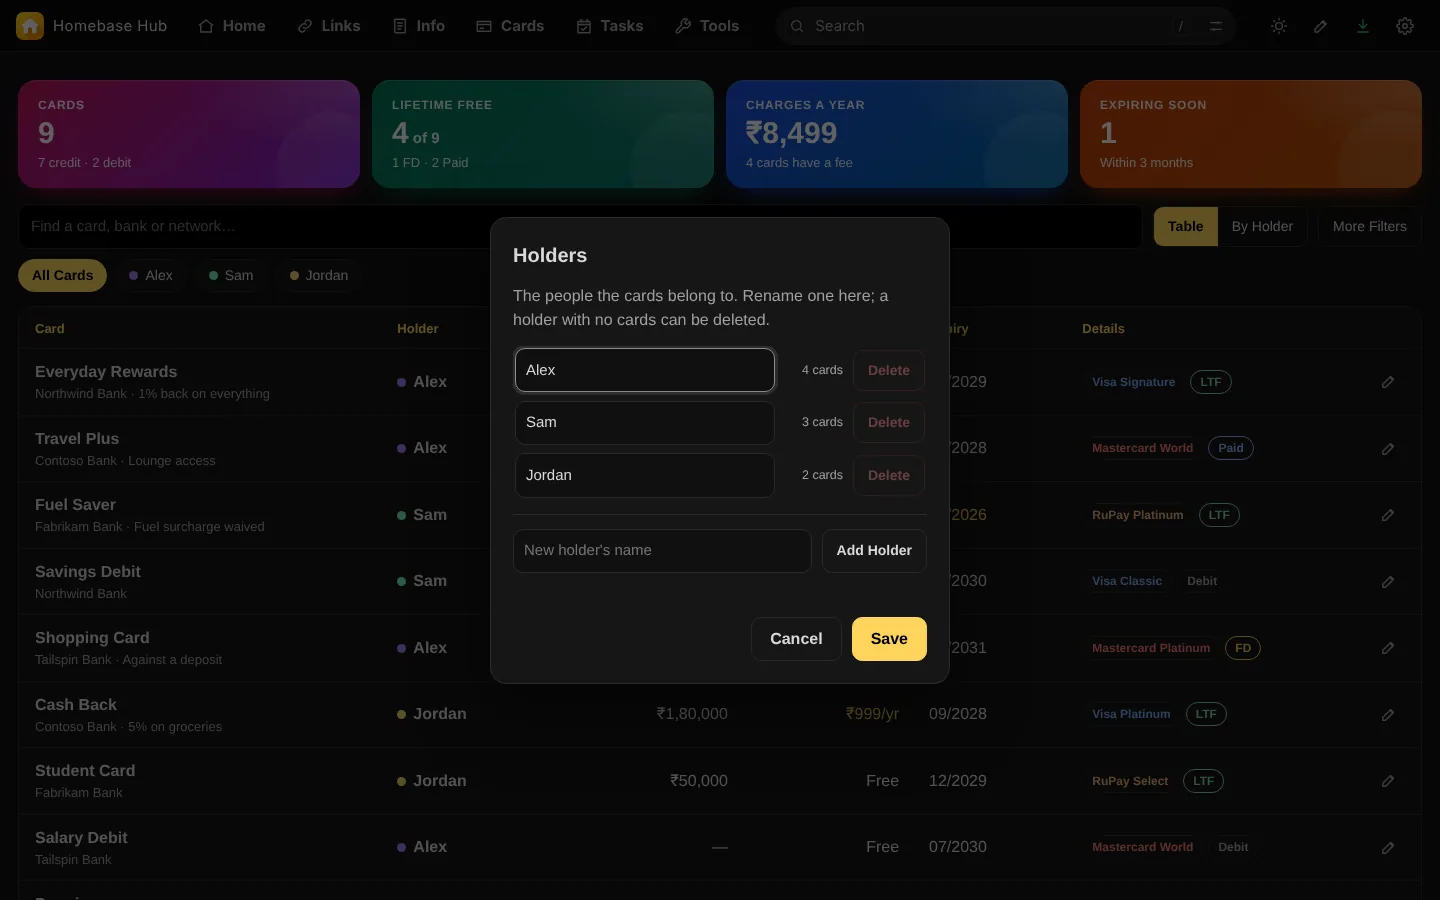Filter cards by Jordan chip
The height and width of the screenshot is (900, 1440).
coord(319,275)
